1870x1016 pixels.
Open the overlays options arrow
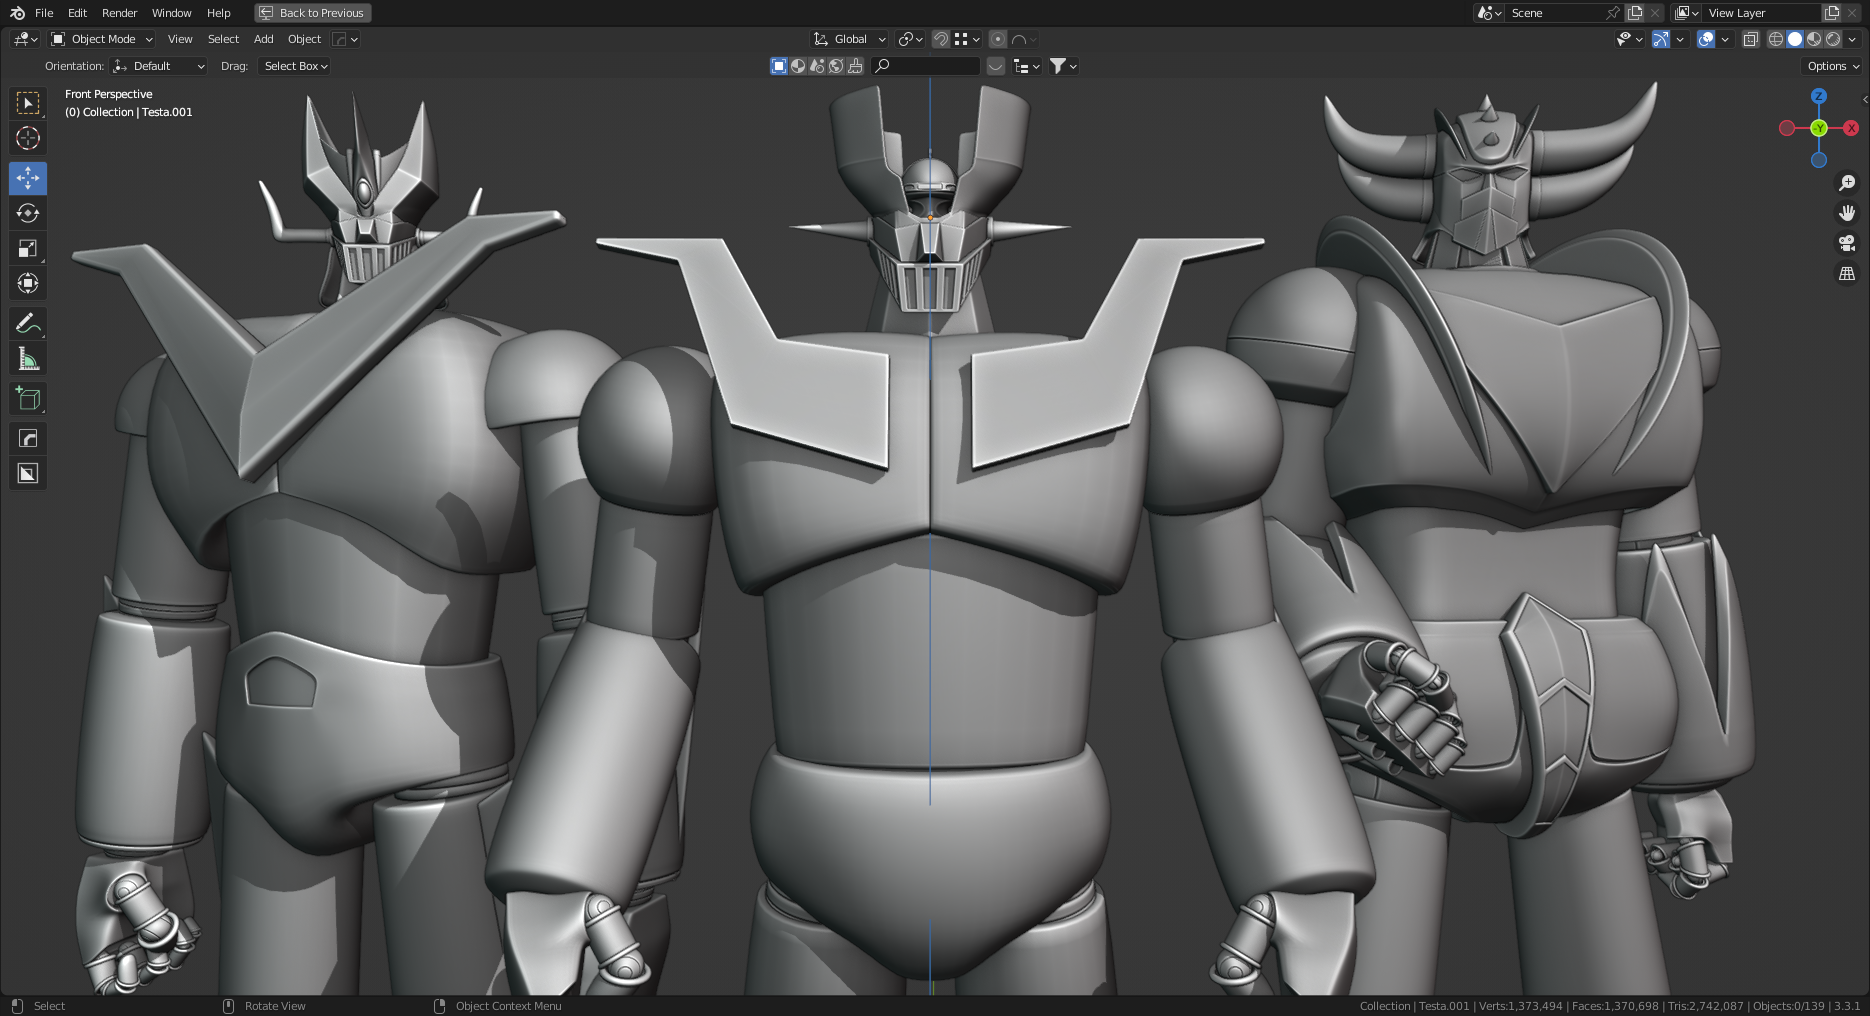click(1725, 39)
